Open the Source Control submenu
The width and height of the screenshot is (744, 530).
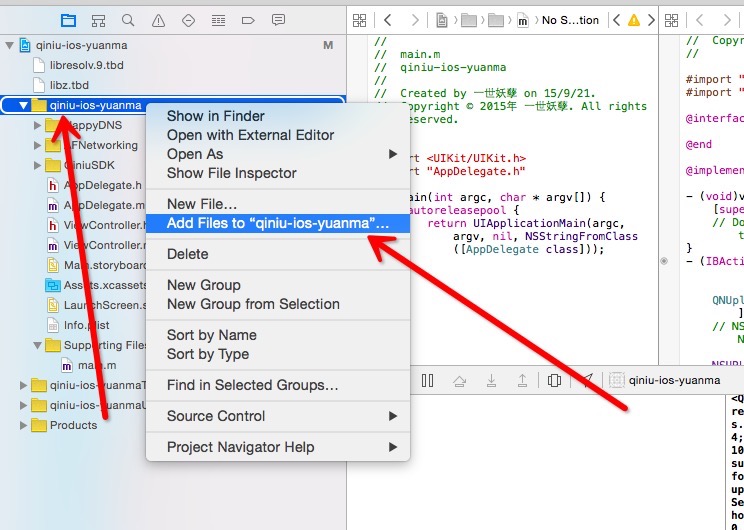pyautogui.click(x=278, y=416)
